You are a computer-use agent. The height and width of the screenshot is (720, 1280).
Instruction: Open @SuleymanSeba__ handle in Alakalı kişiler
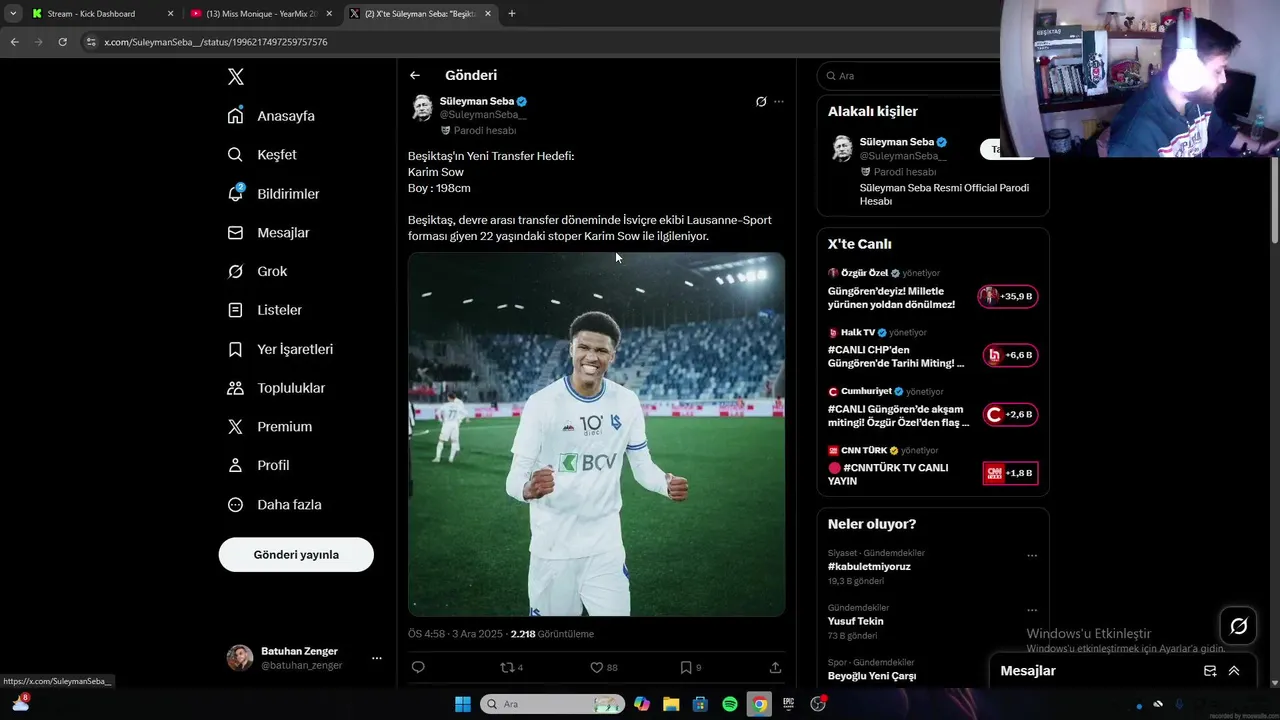point(903,156)
